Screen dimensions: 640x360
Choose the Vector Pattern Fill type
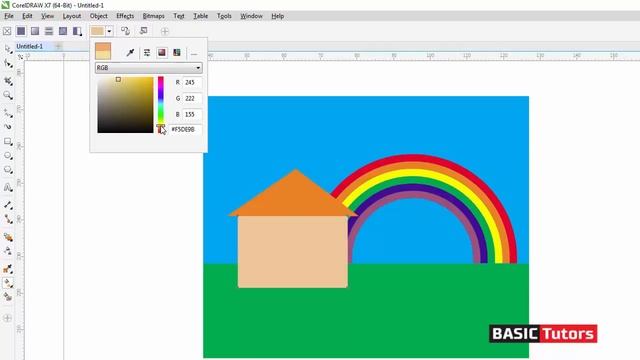(x=49, y=31)
